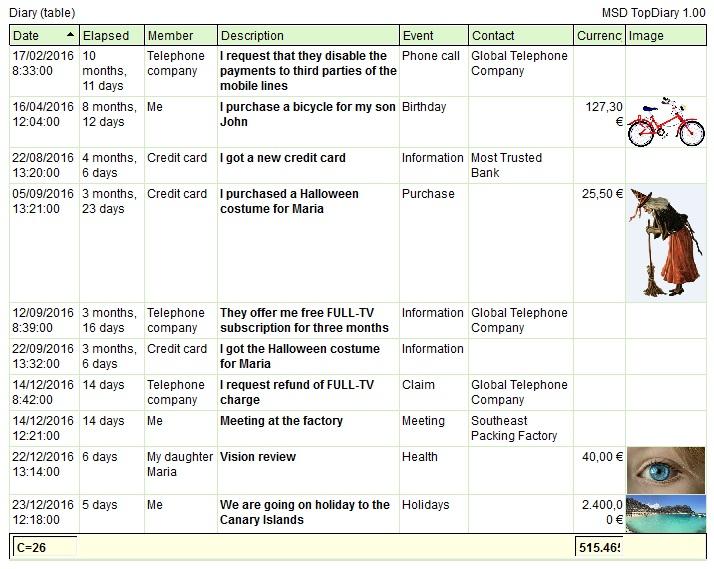Open the red bicycle image thumbnail
Screen dimensions: 714x569
666,122
